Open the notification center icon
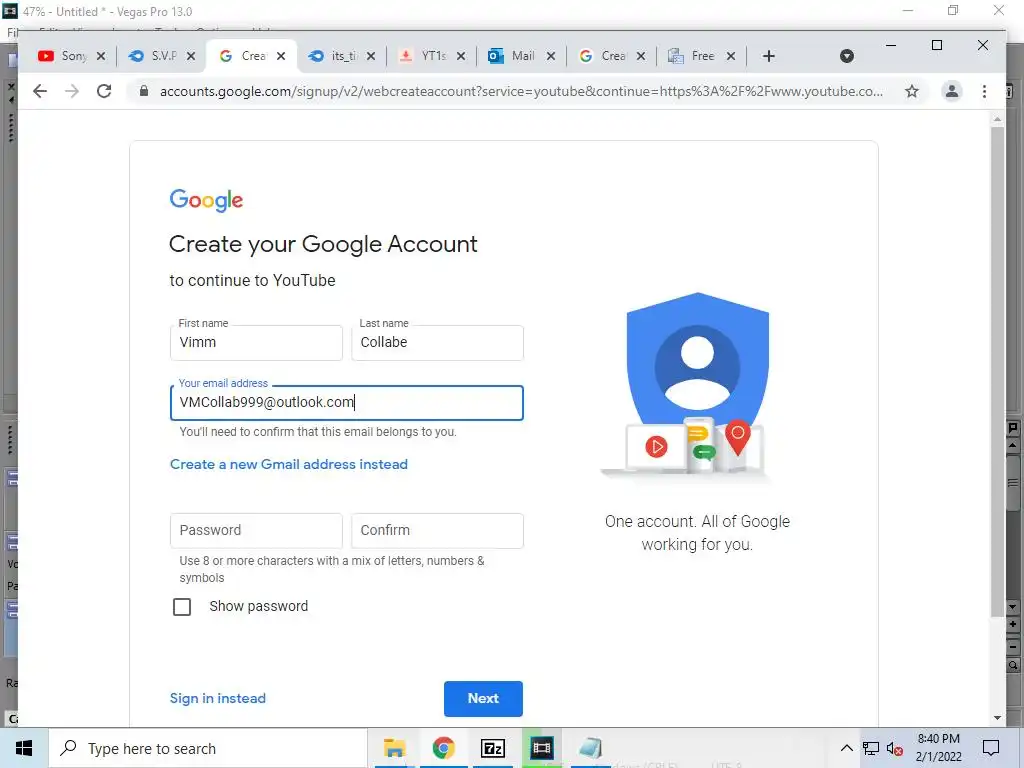1024x768 pixels. (991, 748)
